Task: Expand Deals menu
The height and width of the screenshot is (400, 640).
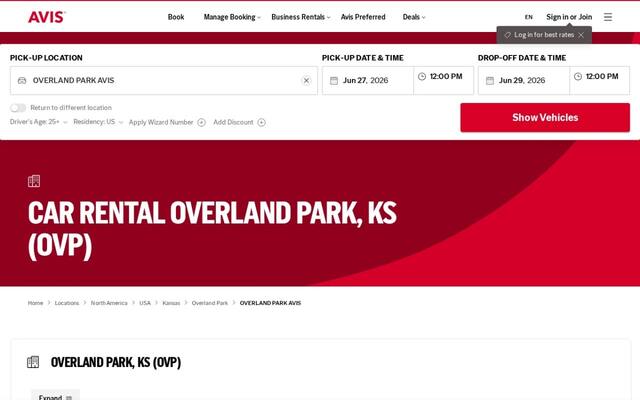Action: [x=414, y=17]
